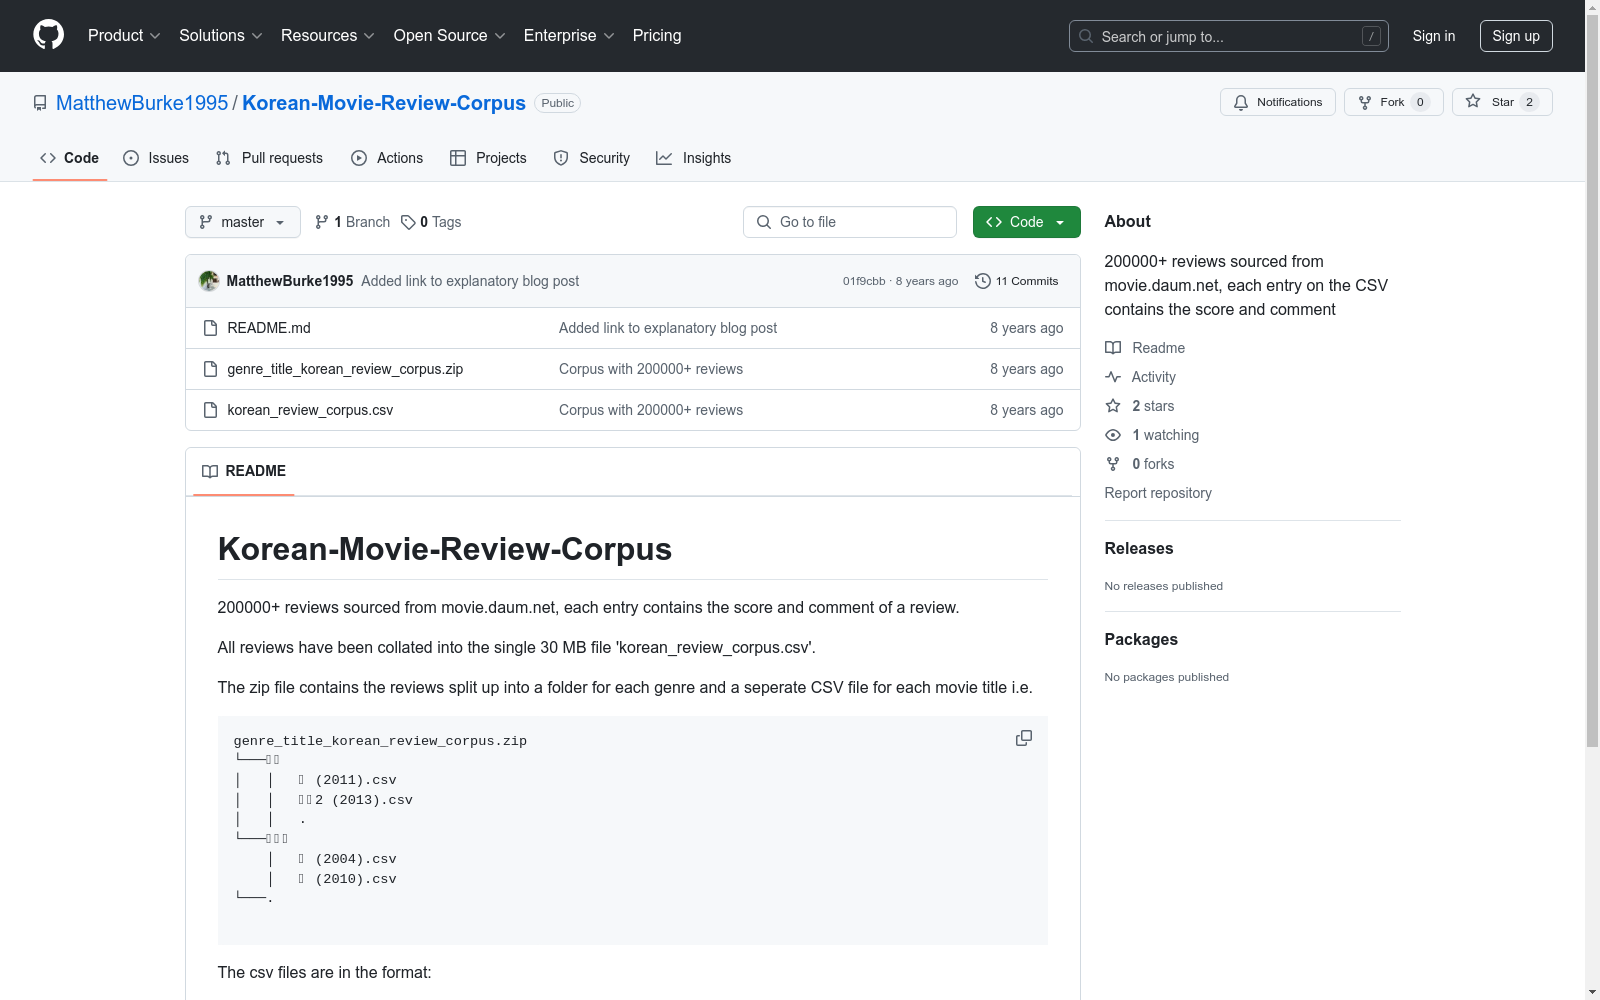
Task: Click file icon beside genre_title_korean_review_corpus.zip
Action: [x=210, y=369]
